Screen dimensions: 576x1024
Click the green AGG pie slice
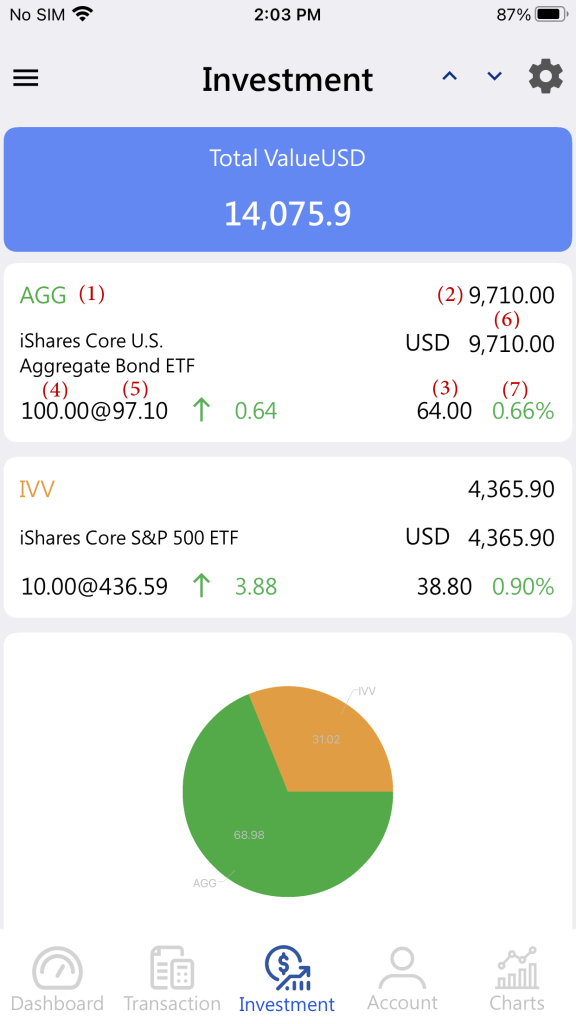coord(261,842)
